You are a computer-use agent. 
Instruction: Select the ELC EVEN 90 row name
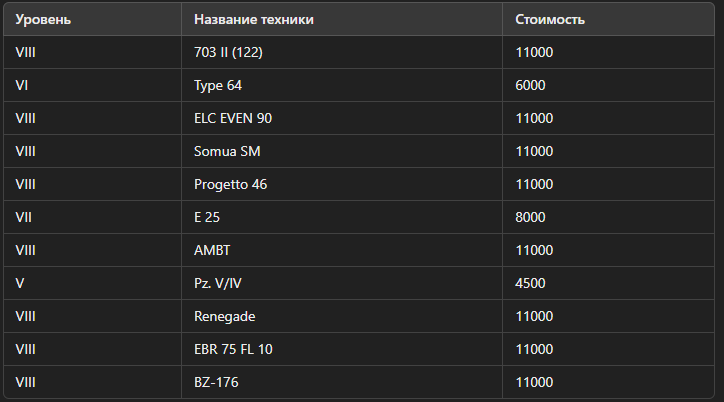click(x=233, y=118)
